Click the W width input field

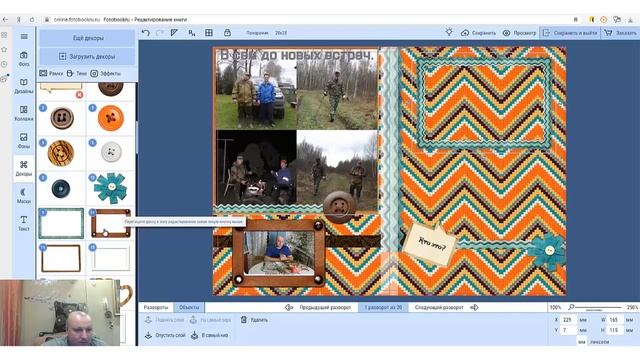tap(615, 320)
